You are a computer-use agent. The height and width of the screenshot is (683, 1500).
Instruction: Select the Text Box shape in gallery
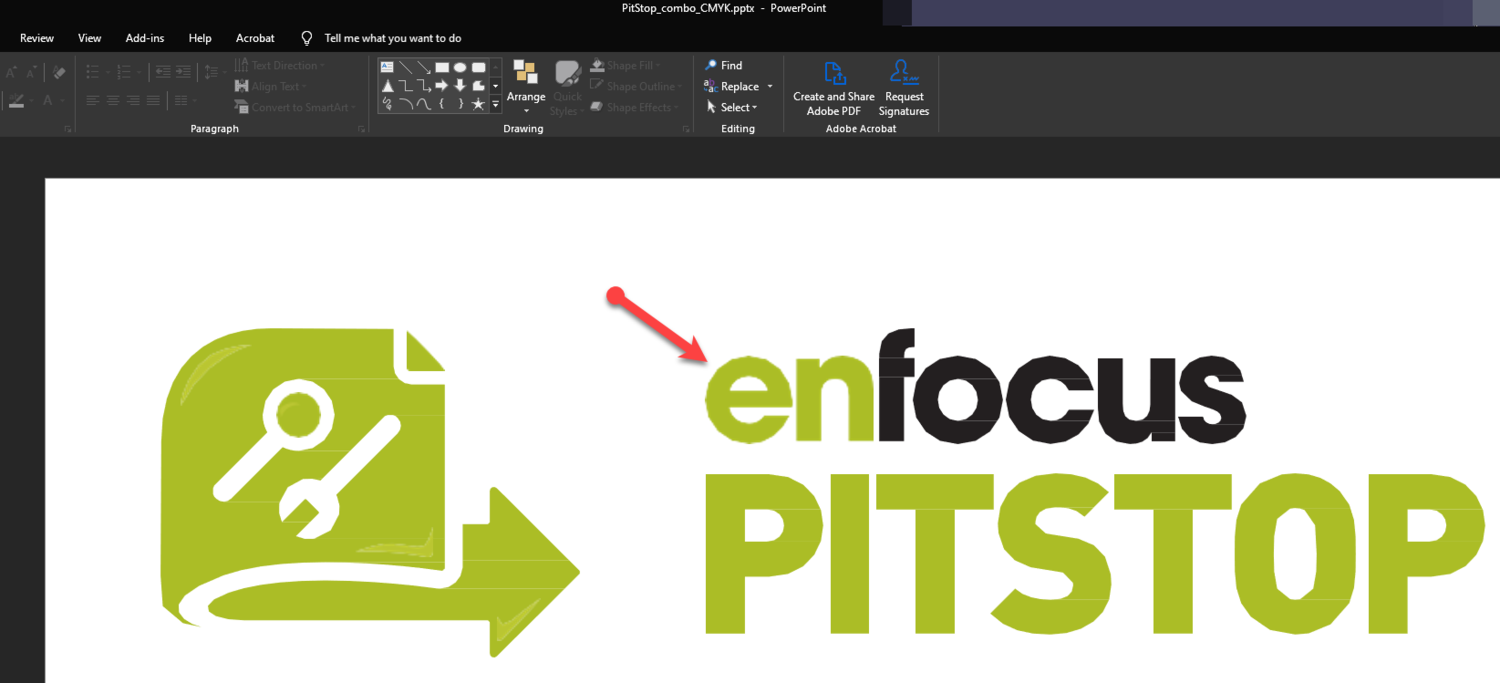click(387, 67)
